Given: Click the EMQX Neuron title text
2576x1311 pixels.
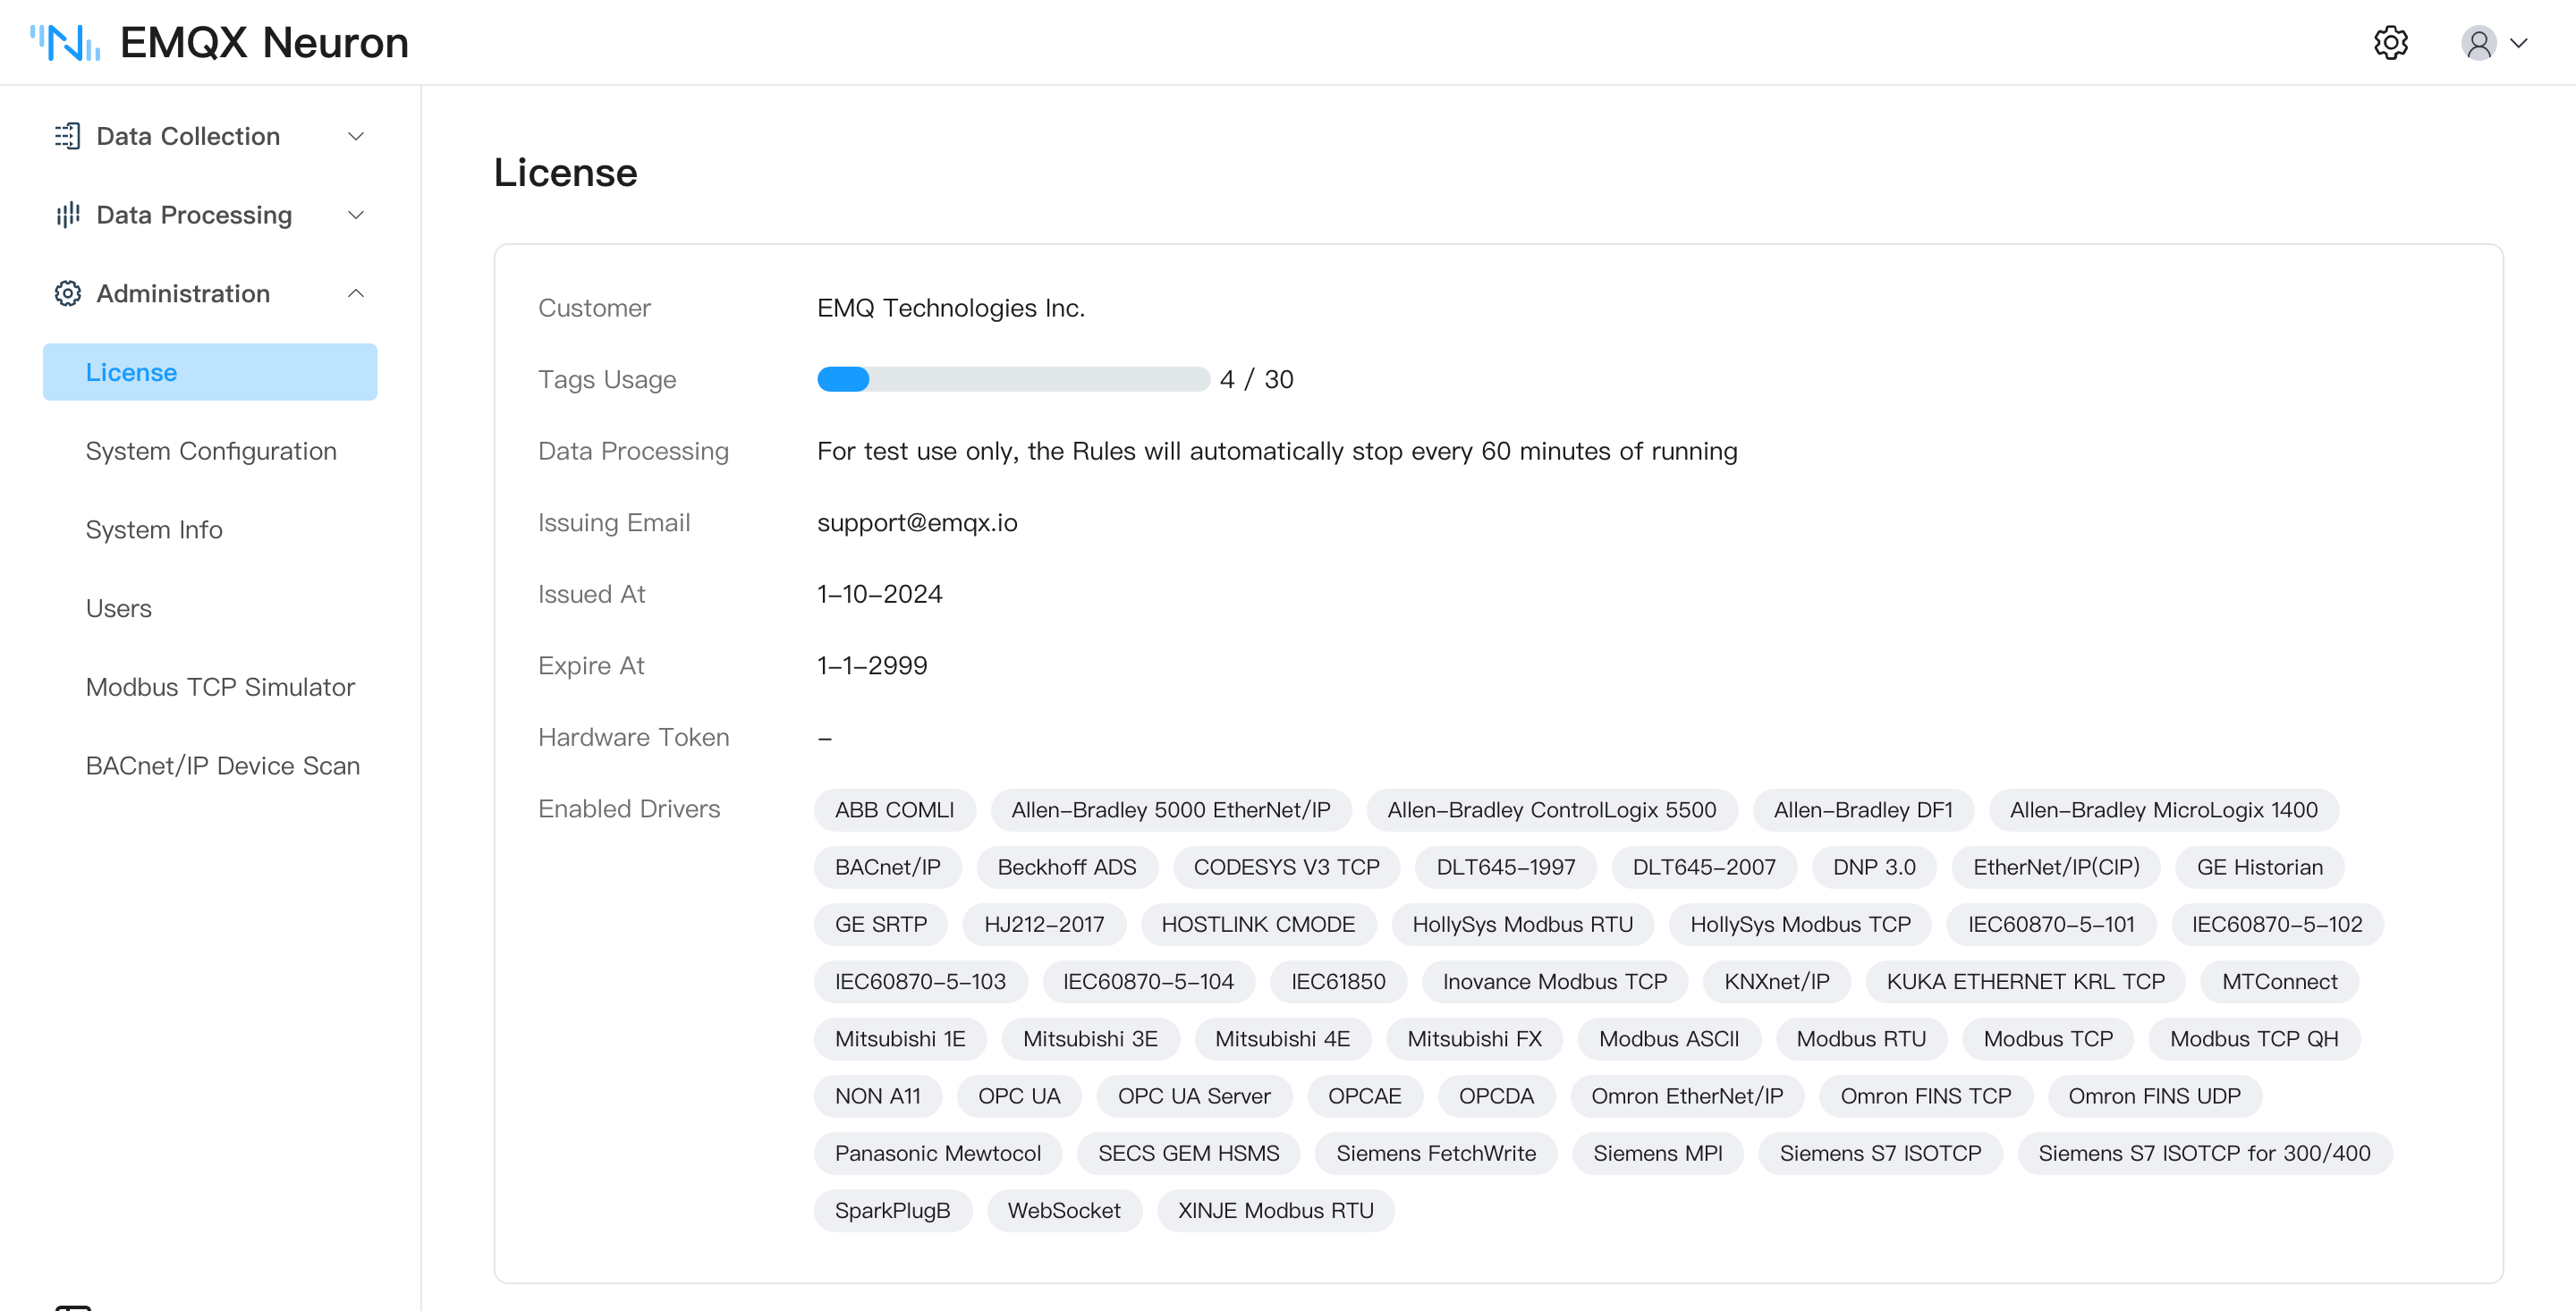Looking at the screenshot, I should pos(264,43).
